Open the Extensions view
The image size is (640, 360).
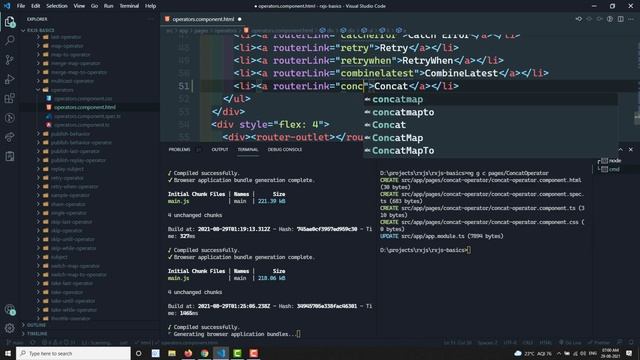tap(10, 98)
